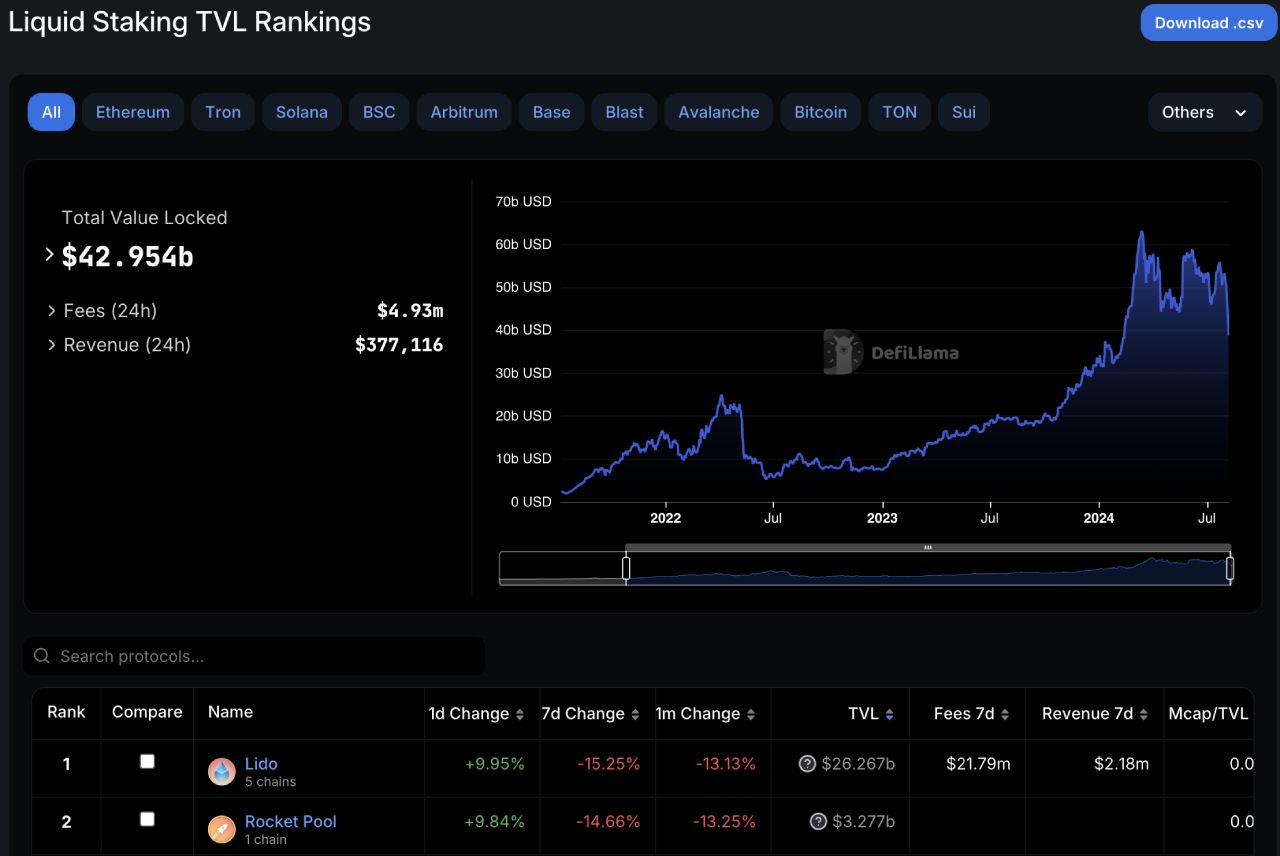
Task: Open the Rocket Pool protocol link
Action: coord(291,821)
